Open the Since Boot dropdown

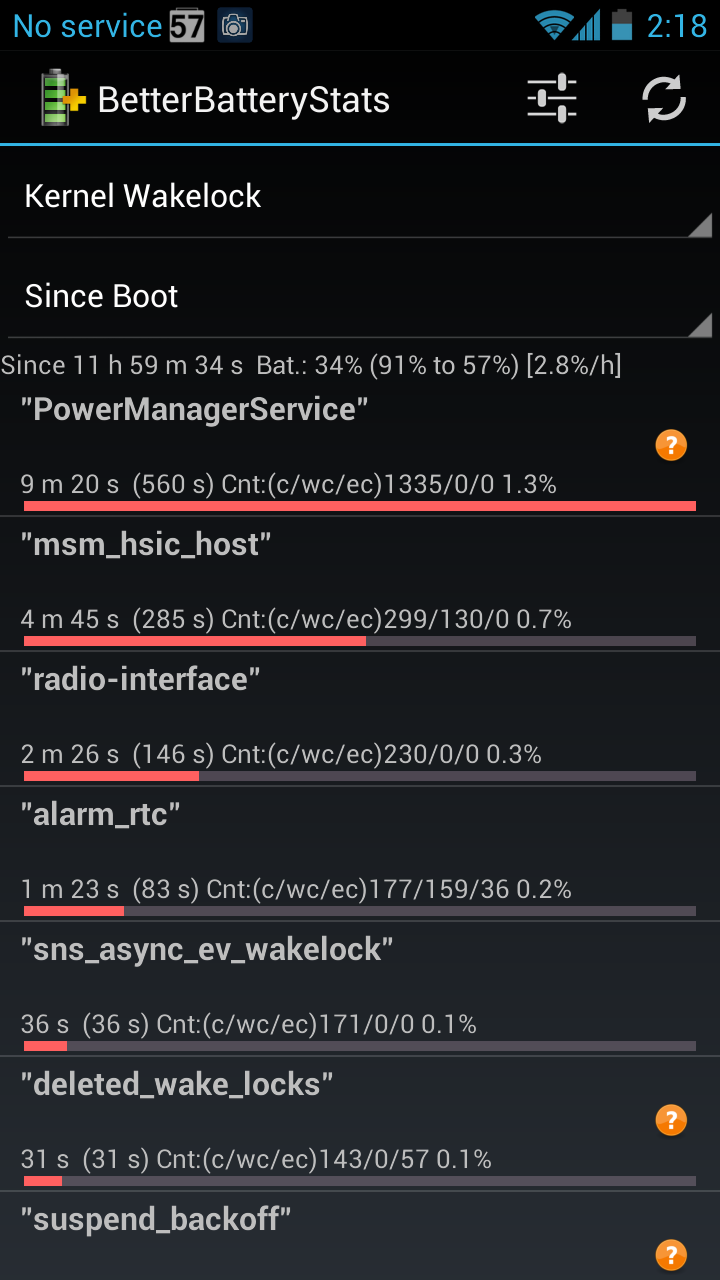point(360,296)
